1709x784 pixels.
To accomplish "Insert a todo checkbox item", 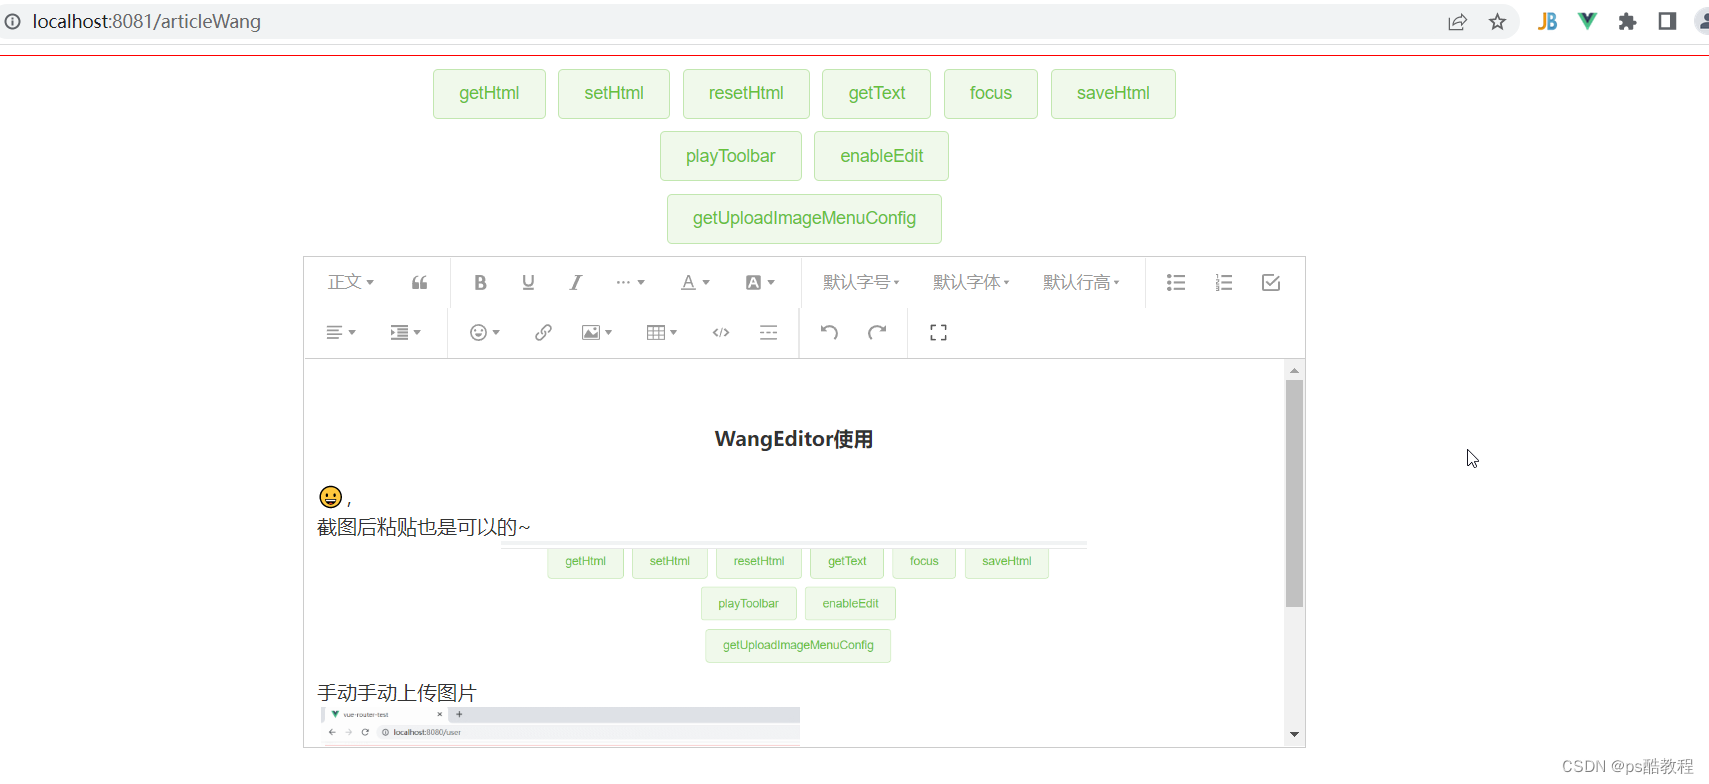I will 1271,283.
